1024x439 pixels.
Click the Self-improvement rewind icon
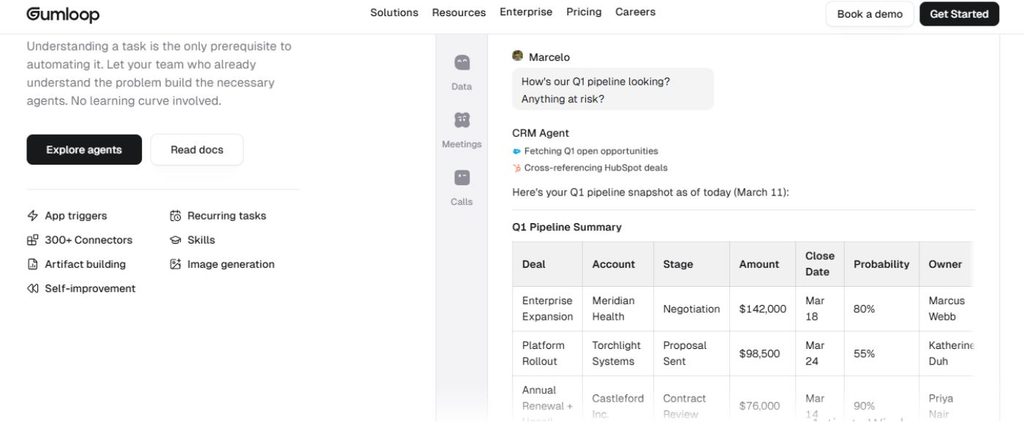coord(33,288)
